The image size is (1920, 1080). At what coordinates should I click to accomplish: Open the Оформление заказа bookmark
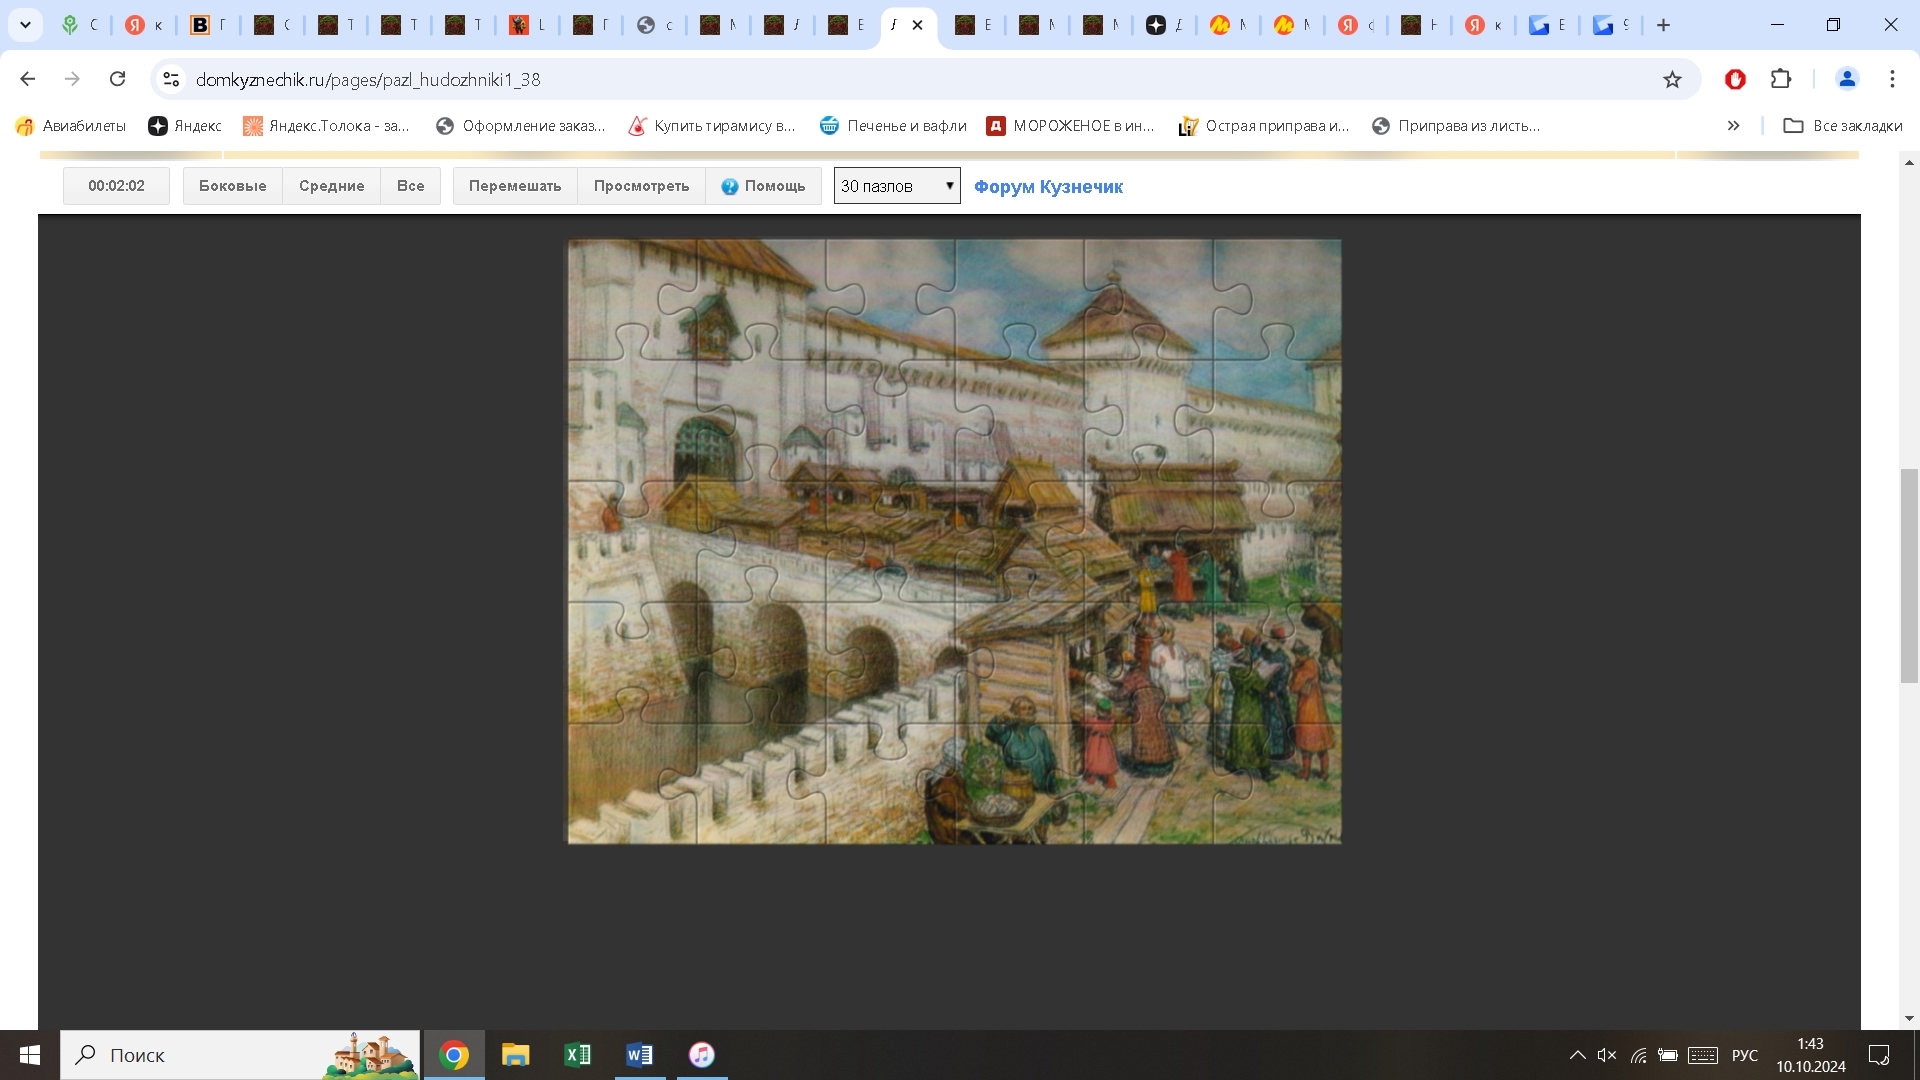521,126
